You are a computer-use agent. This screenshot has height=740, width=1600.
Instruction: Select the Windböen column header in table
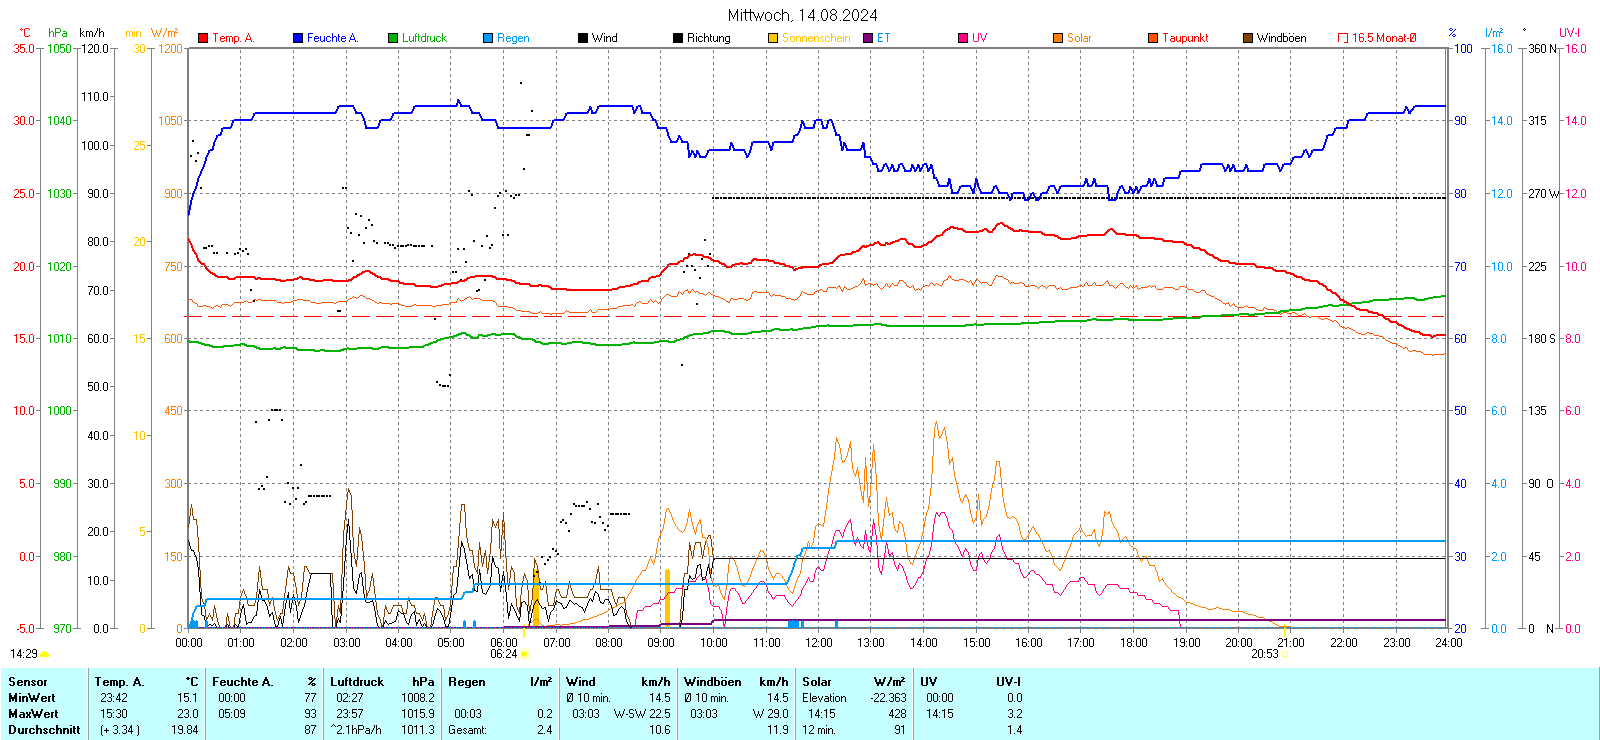point(712,682)
